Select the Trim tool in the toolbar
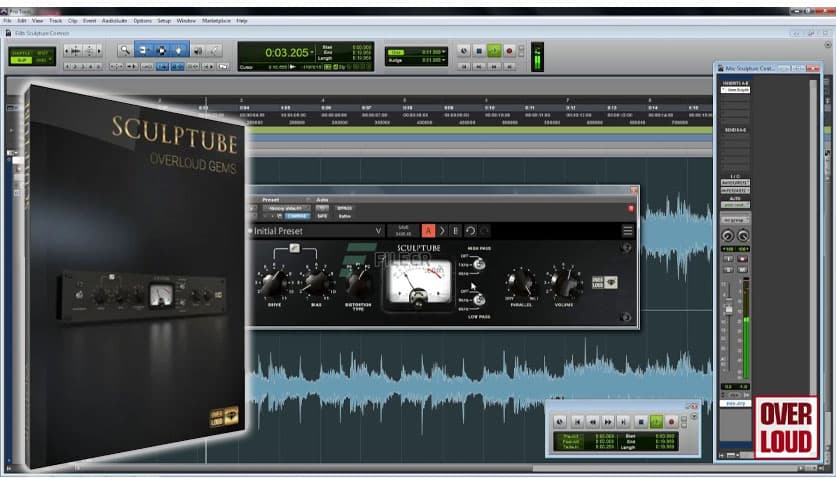 (143, 50)
